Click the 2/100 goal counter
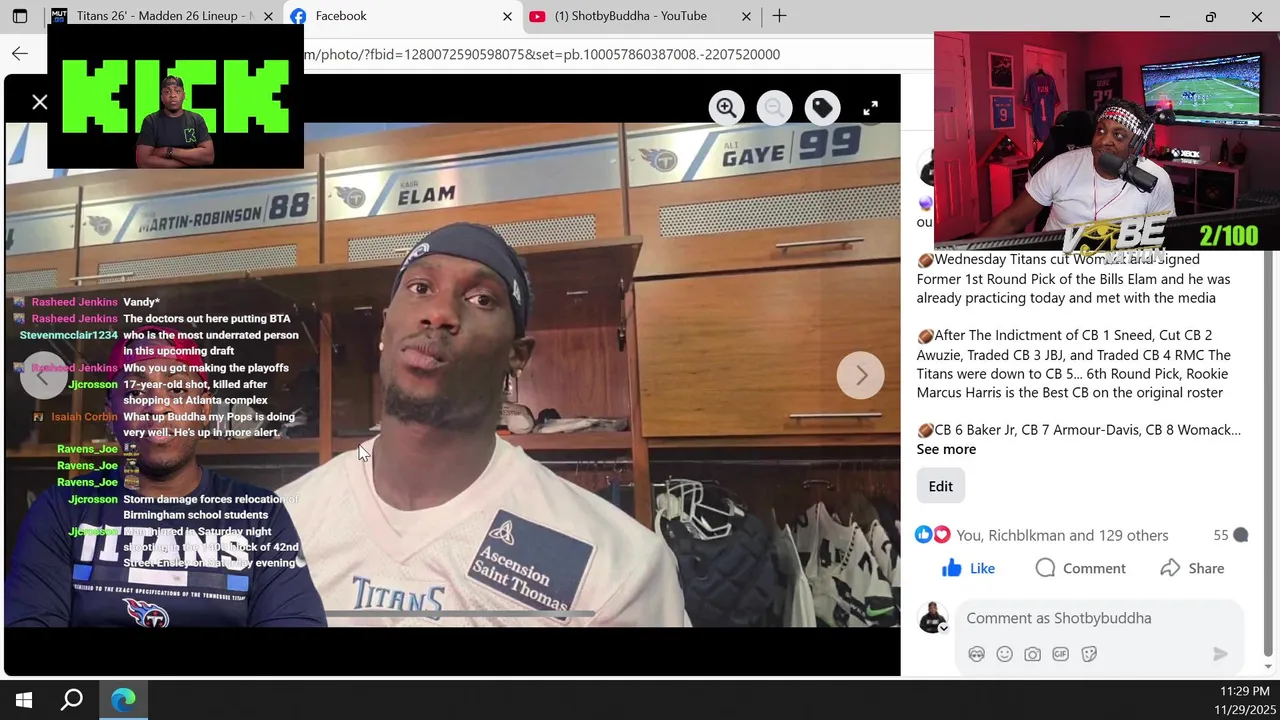Screen dimensions: 1280x720 pyautogui.click(x=1228, y=236)
